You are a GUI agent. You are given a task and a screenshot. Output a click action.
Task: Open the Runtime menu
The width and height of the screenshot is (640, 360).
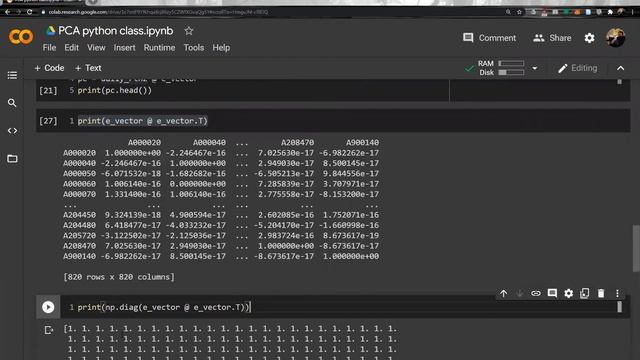point(159,48)
